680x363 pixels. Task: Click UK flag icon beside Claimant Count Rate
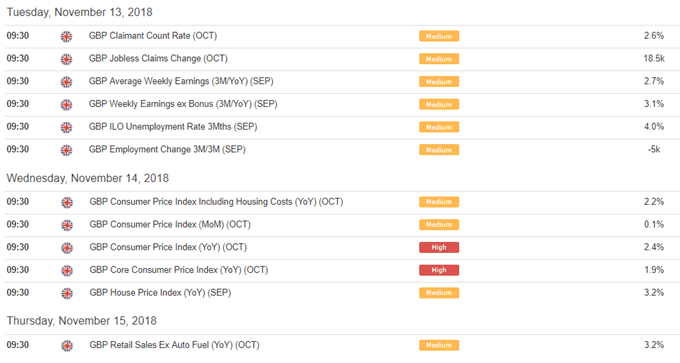66,36
